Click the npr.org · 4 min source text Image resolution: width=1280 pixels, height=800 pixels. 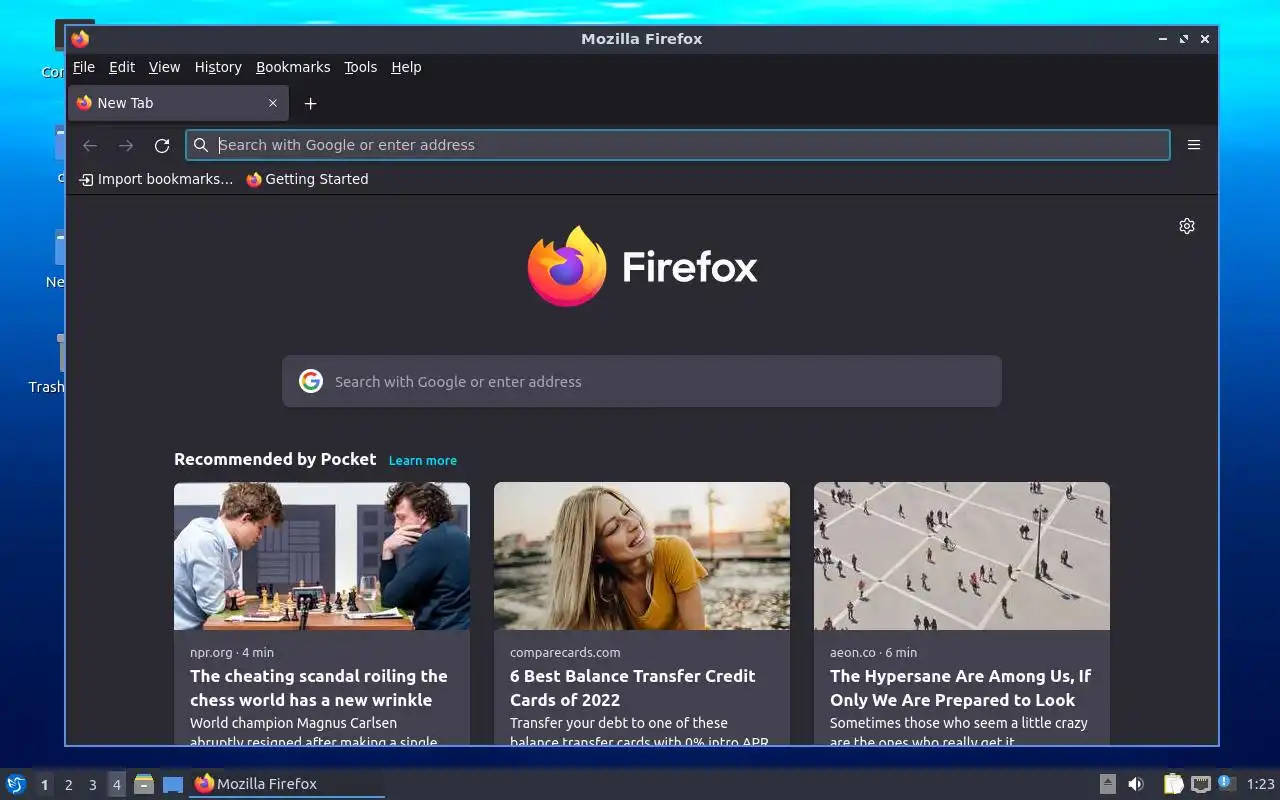pos(232,652)
